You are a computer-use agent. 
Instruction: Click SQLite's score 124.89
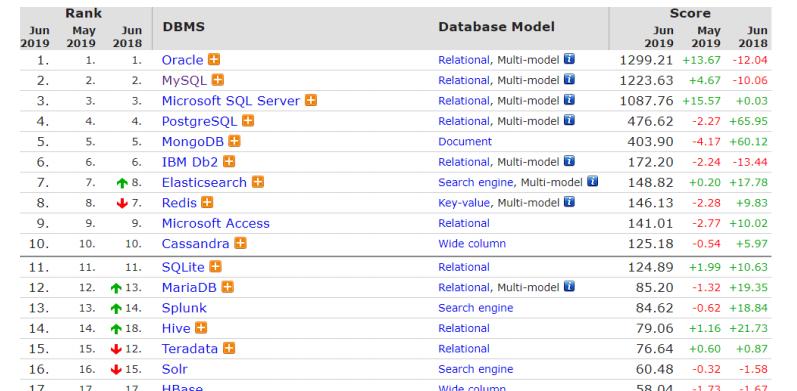coord(650,267)
